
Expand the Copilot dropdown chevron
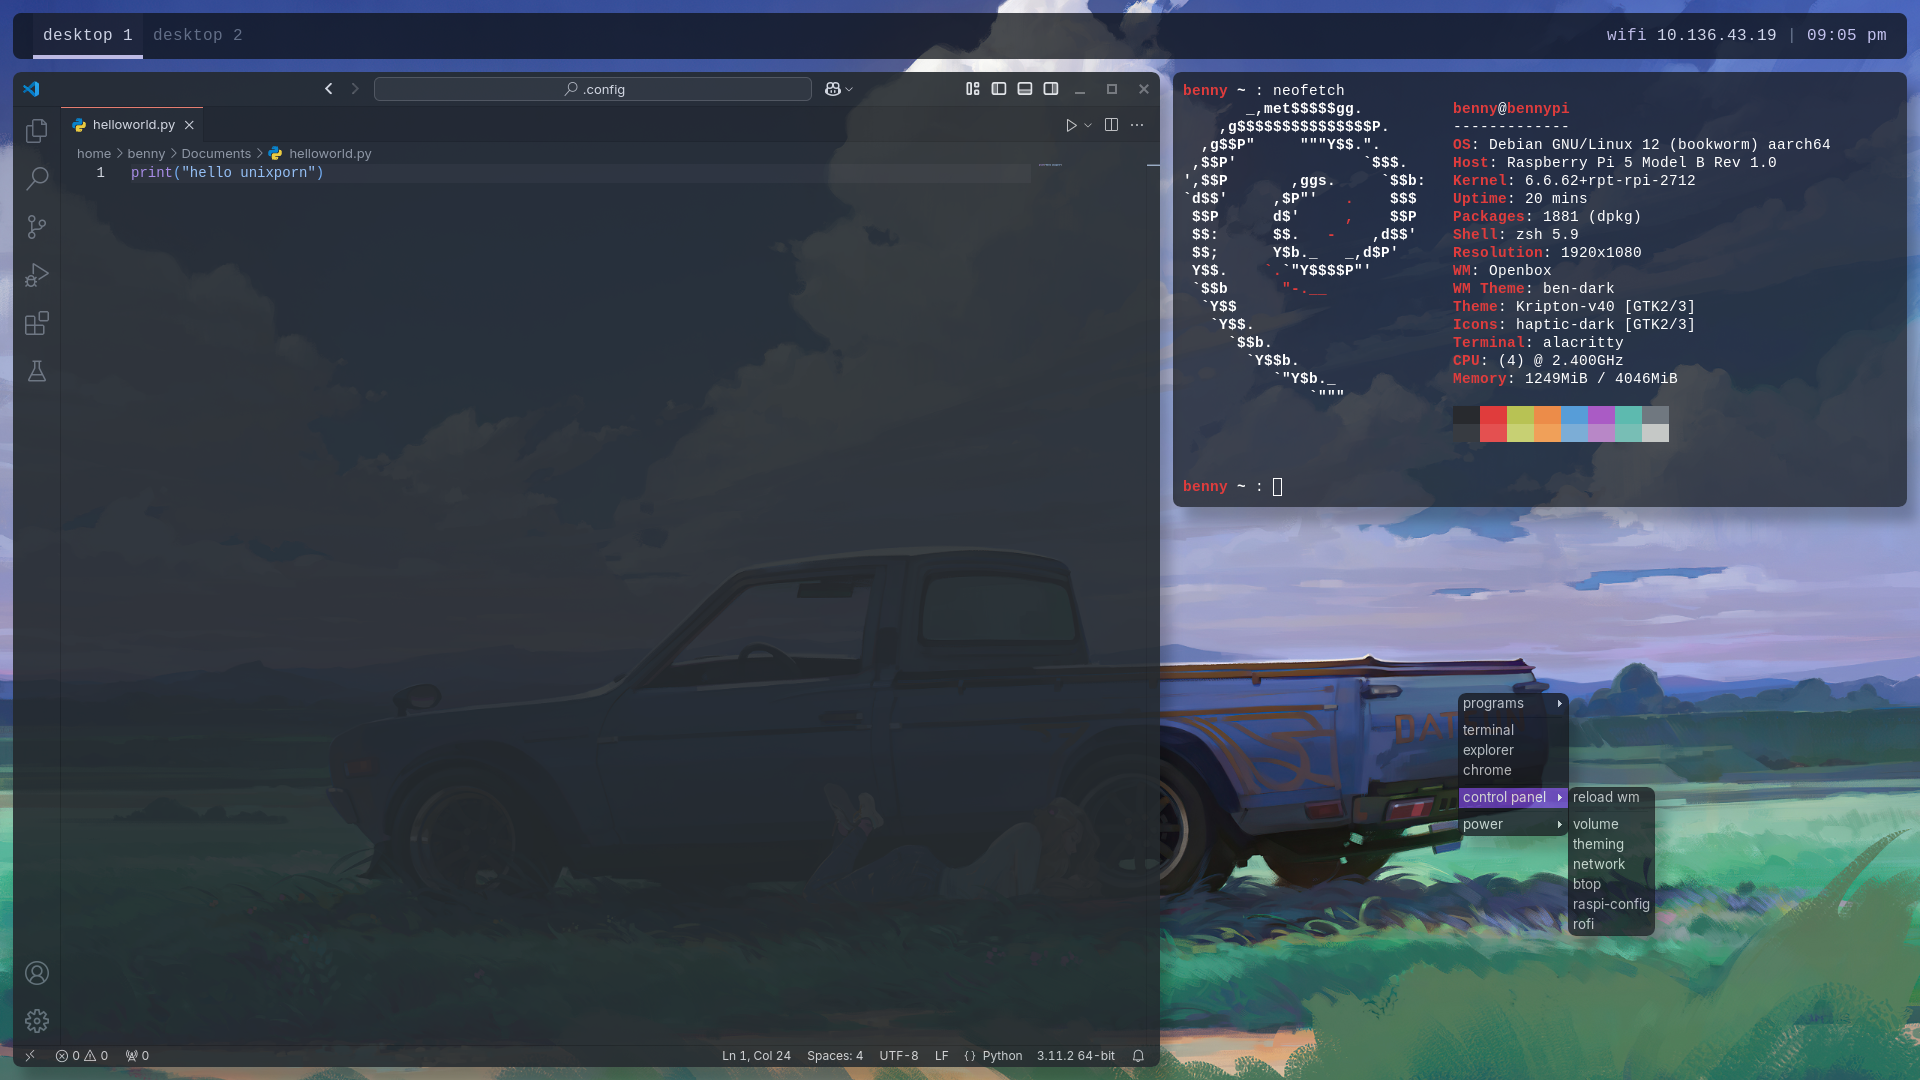coord(849,89)
